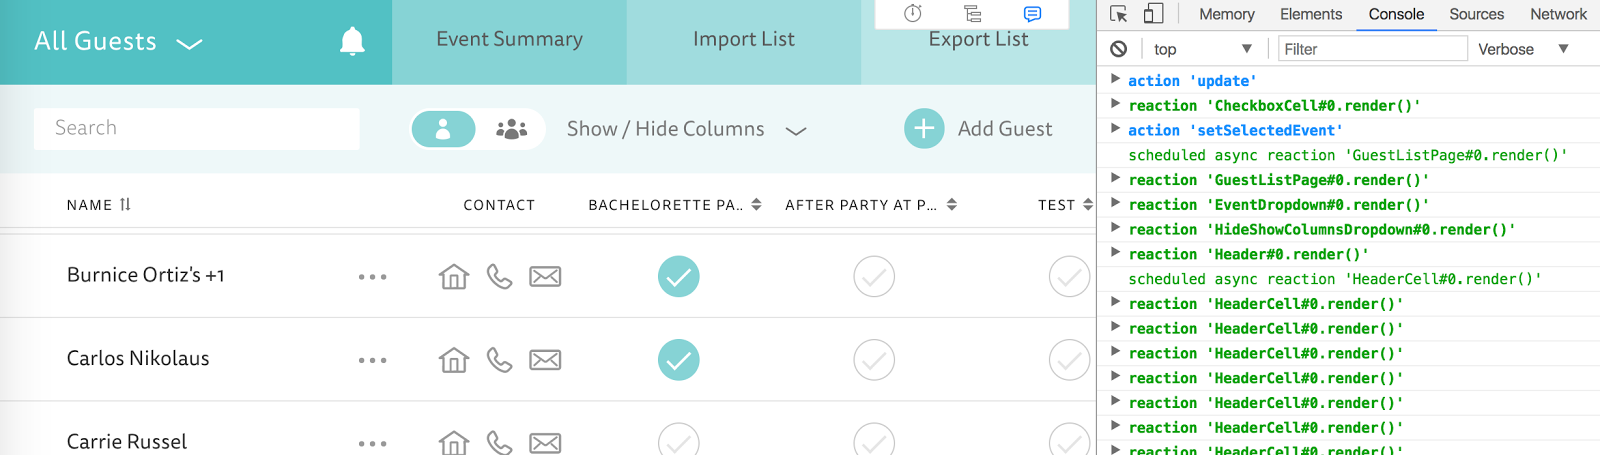Select the single guest view icon
The height and width of the screenshot is (455, 1600).
click(443, 129)
